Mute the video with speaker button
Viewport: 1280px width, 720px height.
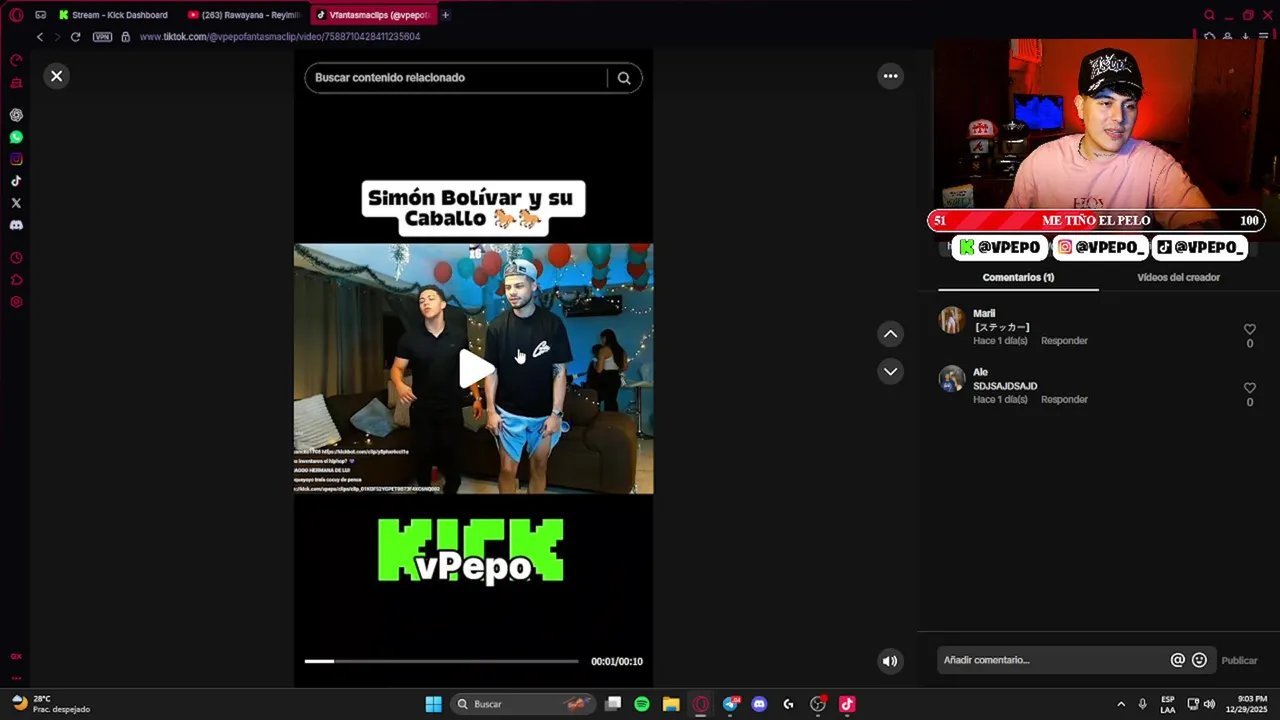point(890,660)
